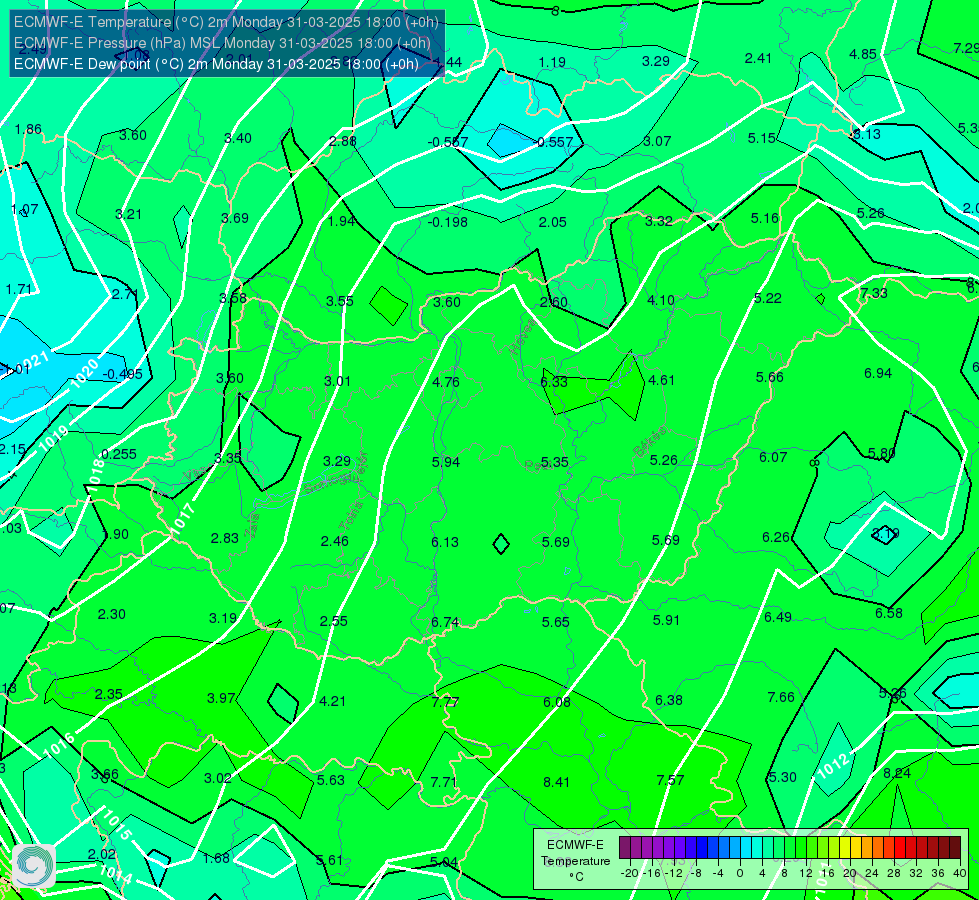Click the 7.33 dew point value
Screen dimensions: 979x900
click(873, 293)
